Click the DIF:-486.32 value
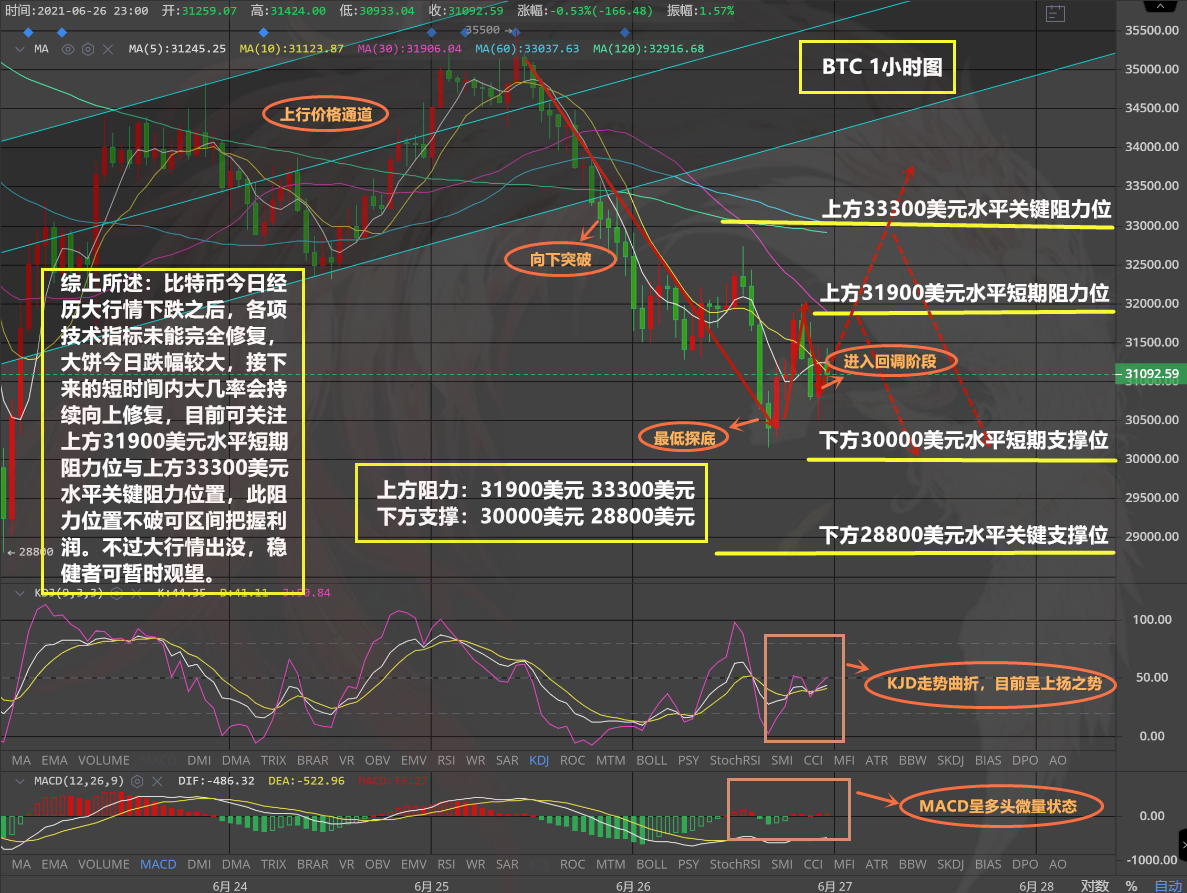 (216, 781)
